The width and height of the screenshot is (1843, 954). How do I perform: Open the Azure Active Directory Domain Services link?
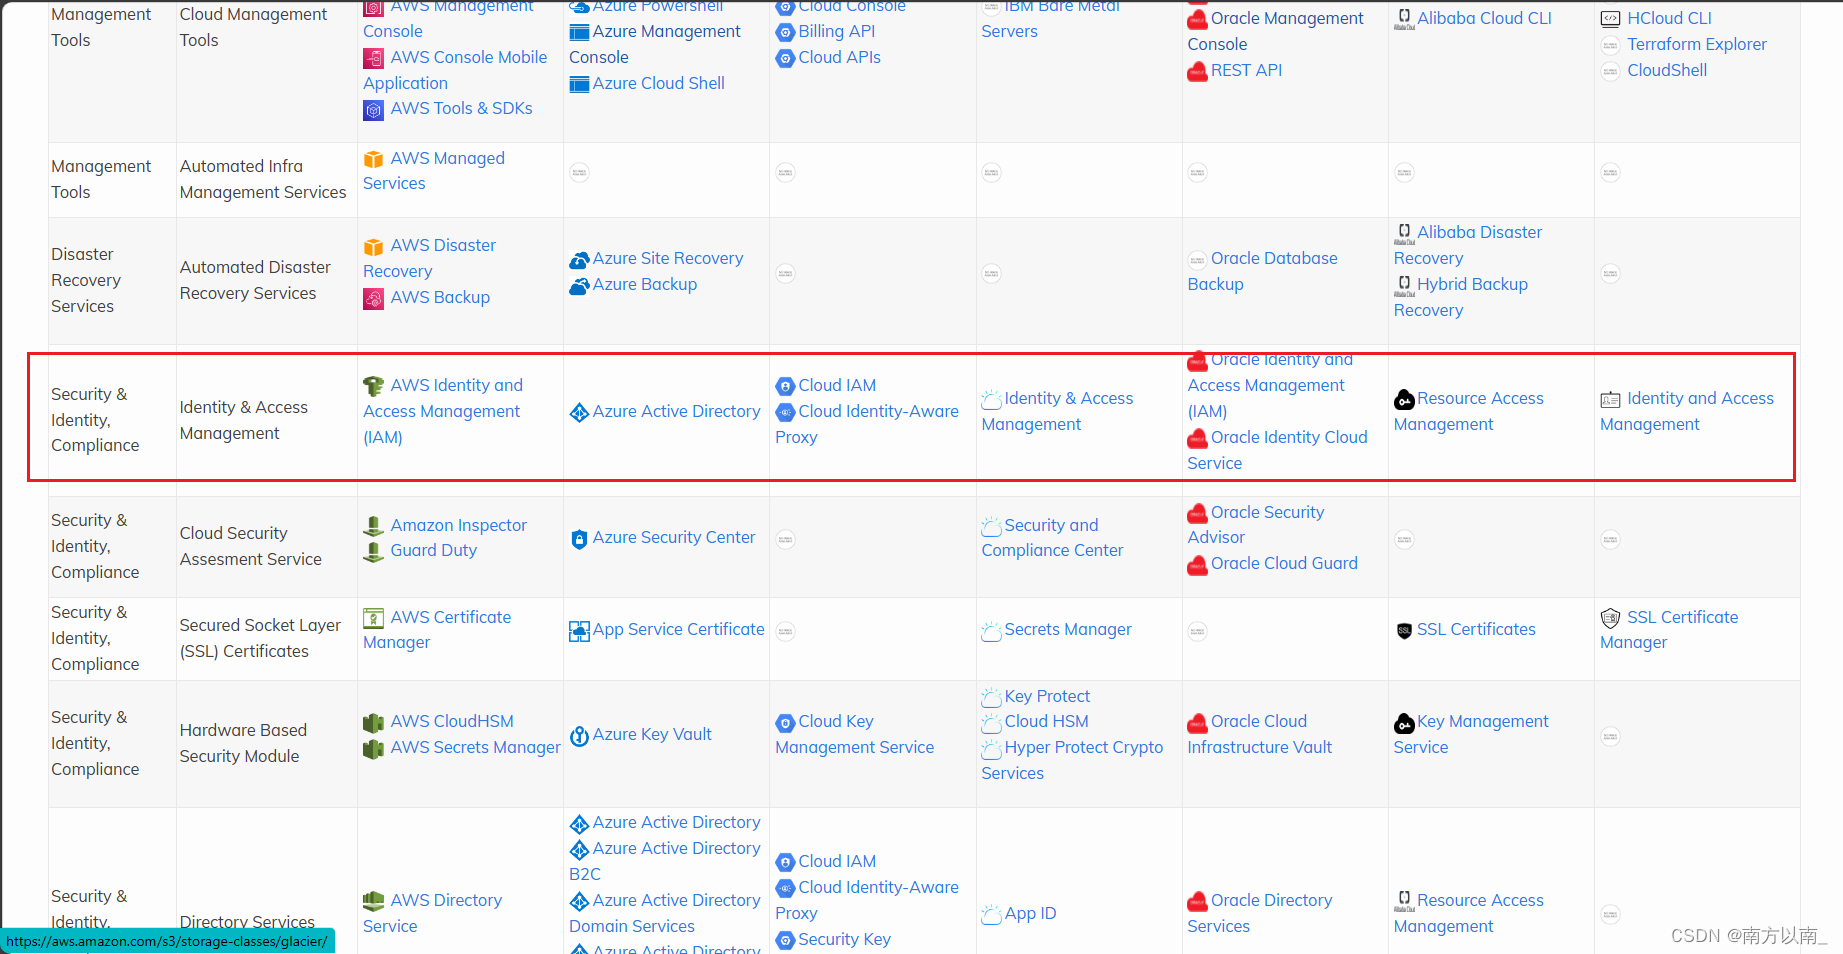click(x=665, y=913)
